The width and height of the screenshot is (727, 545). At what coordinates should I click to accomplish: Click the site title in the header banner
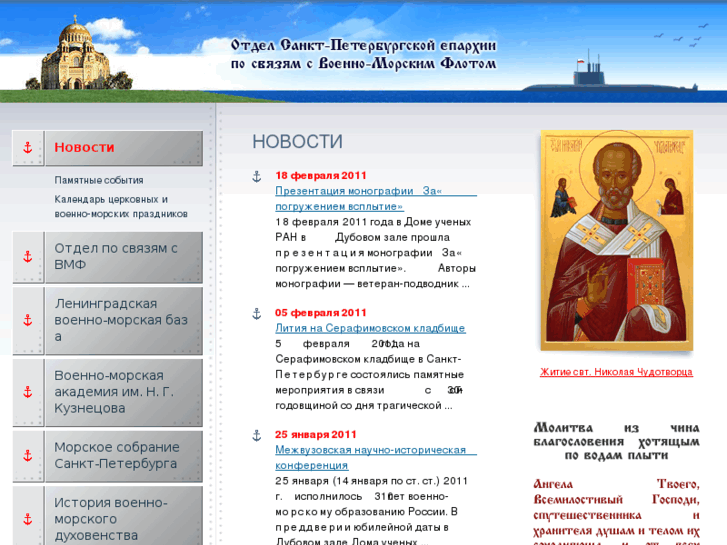point(364,54)
